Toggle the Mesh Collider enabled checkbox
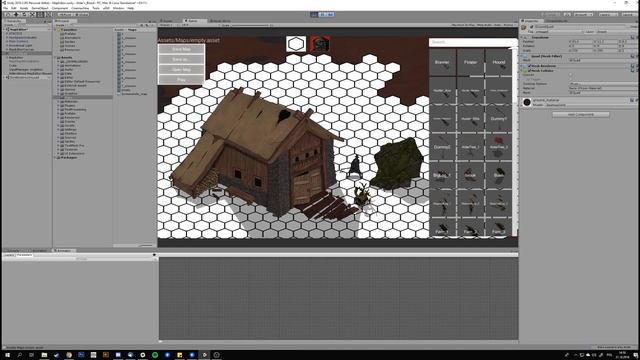 (529, 71)
